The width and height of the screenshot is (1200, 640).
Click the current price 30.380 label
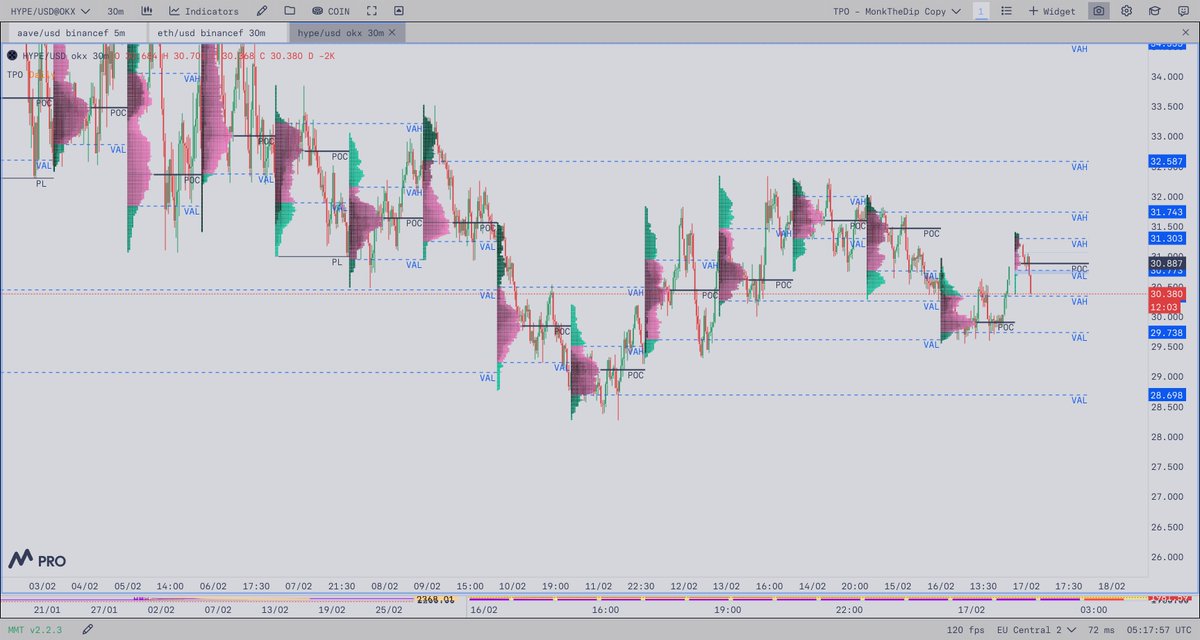point(1167,294)
